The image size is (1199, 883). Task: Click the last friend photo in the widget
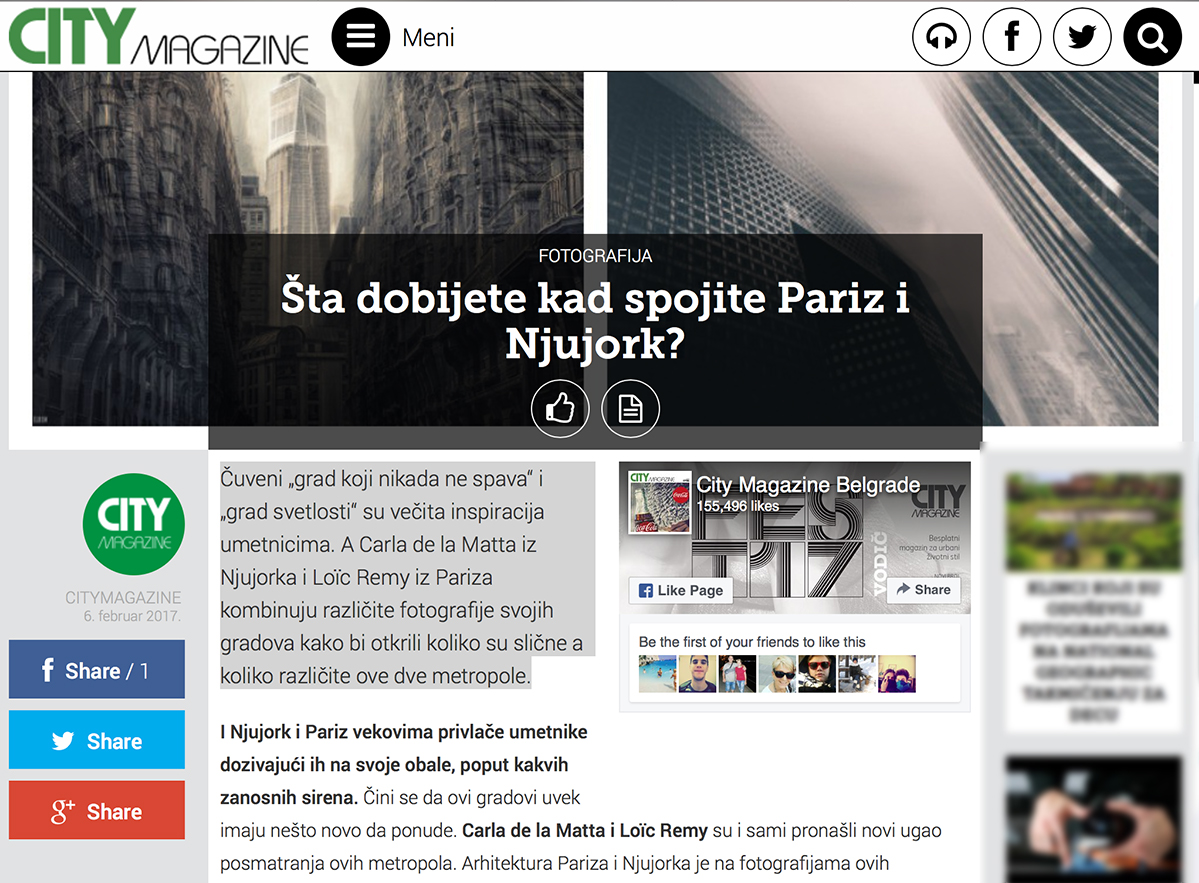coord(897,674)
